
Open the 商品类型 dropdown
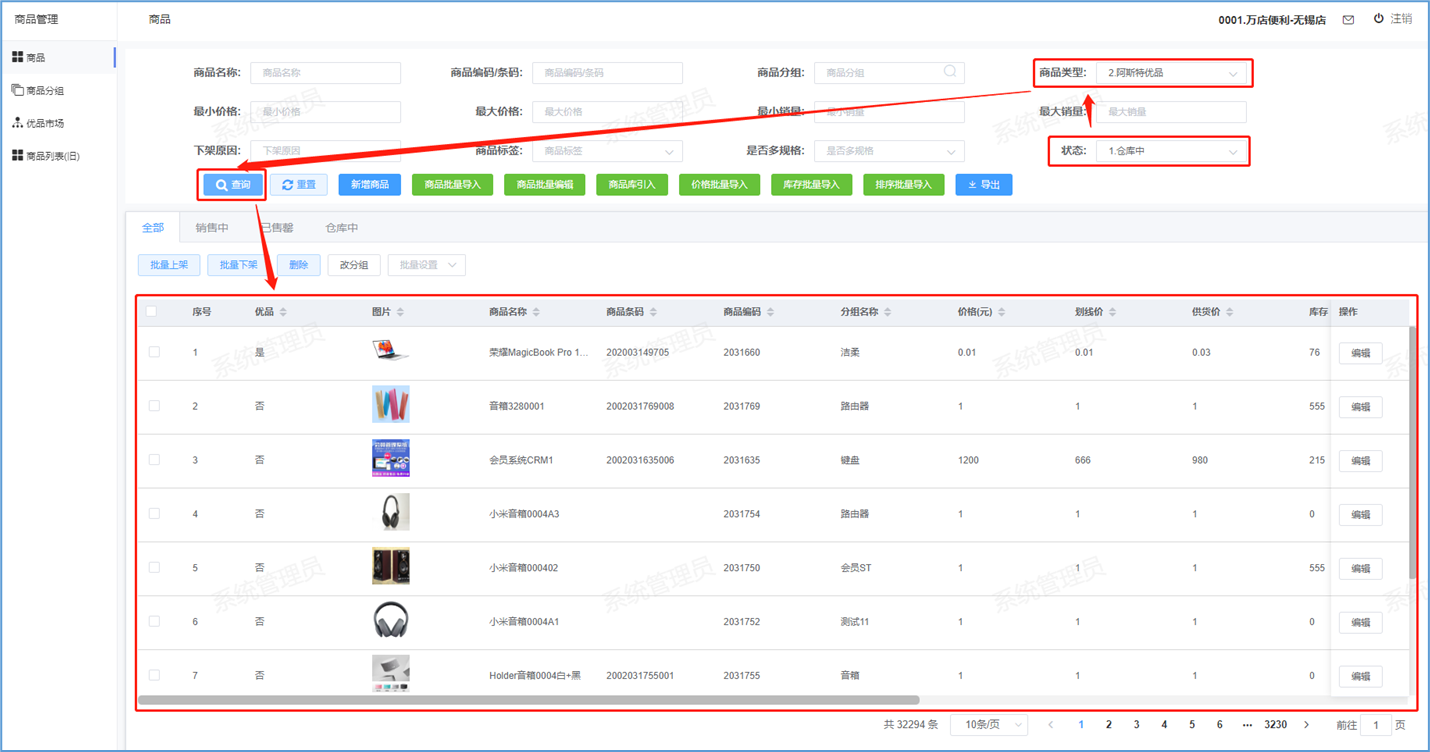tap(1171, 73)
